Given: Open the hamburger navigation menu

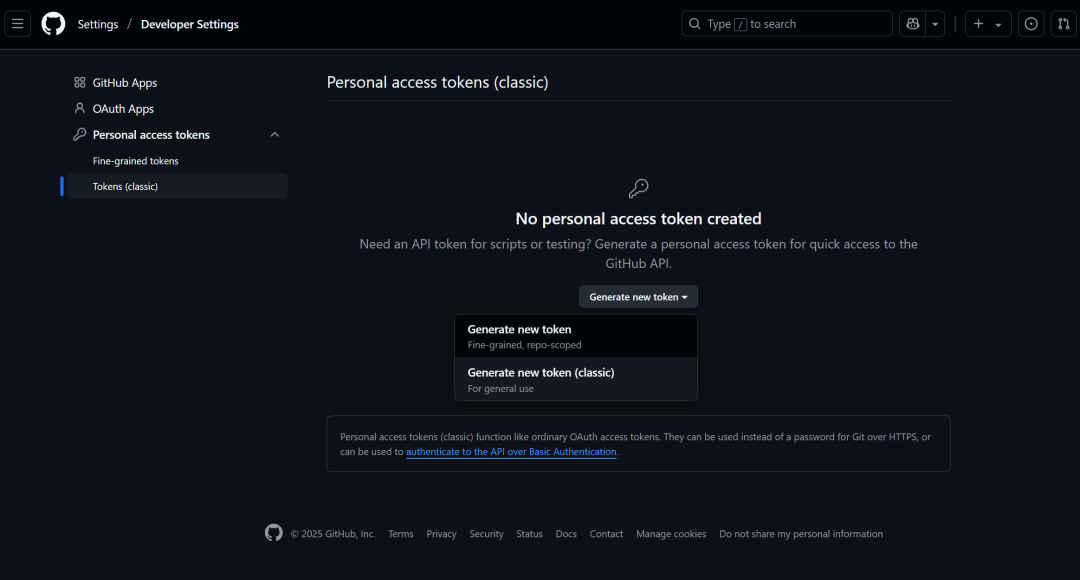Looking at the screenshot, I should (x=17, y=24).
